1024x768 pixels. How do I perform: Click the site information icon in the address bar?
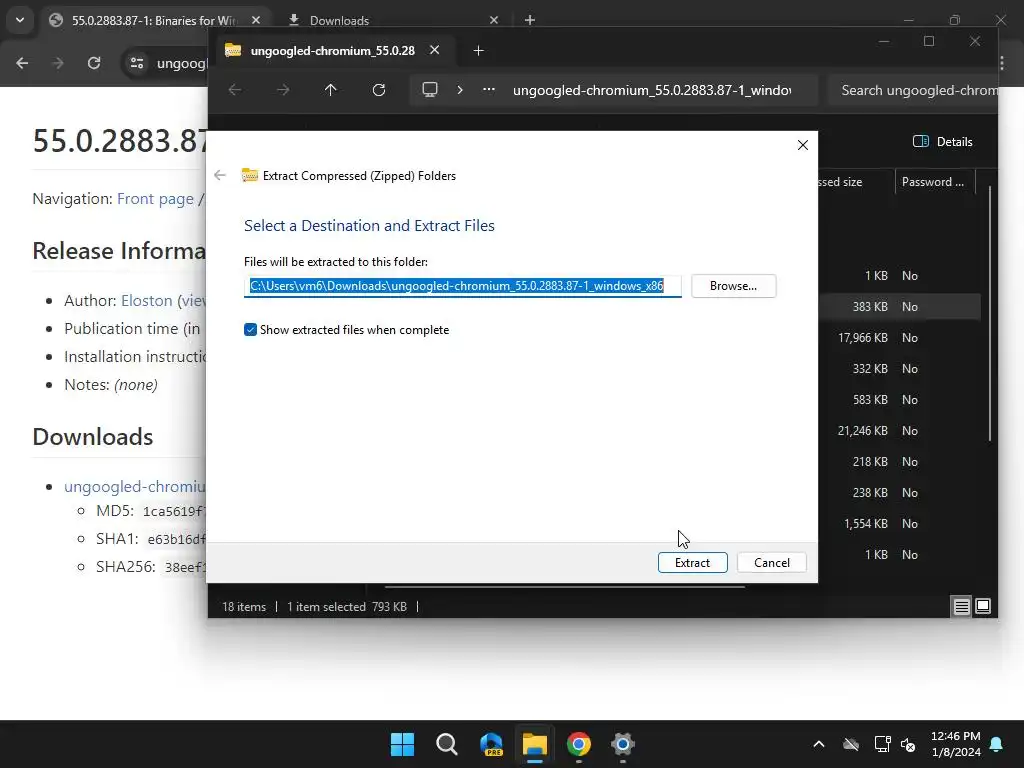(136, 63)
